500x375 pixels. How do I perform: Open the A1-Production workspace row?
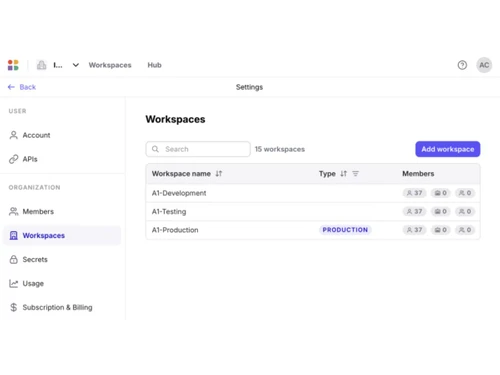coord(313,230)
